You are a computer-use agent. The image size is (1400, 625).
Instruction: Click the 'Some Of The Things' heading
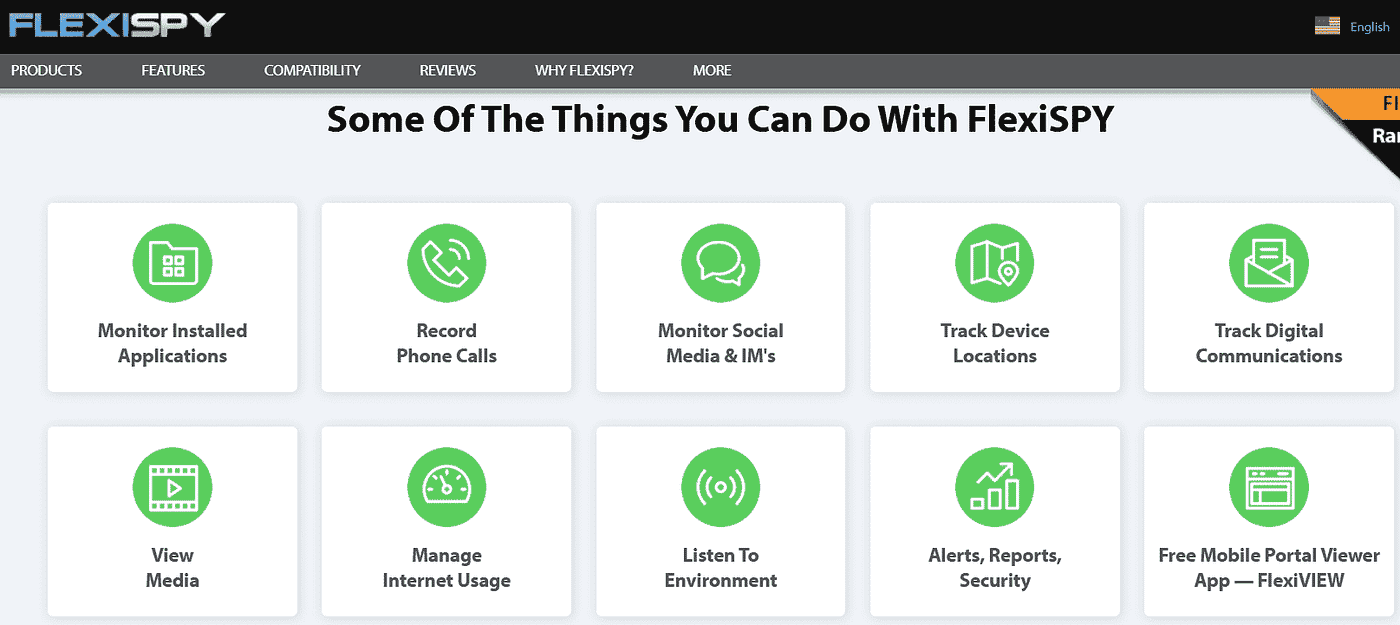coord(720,120)
